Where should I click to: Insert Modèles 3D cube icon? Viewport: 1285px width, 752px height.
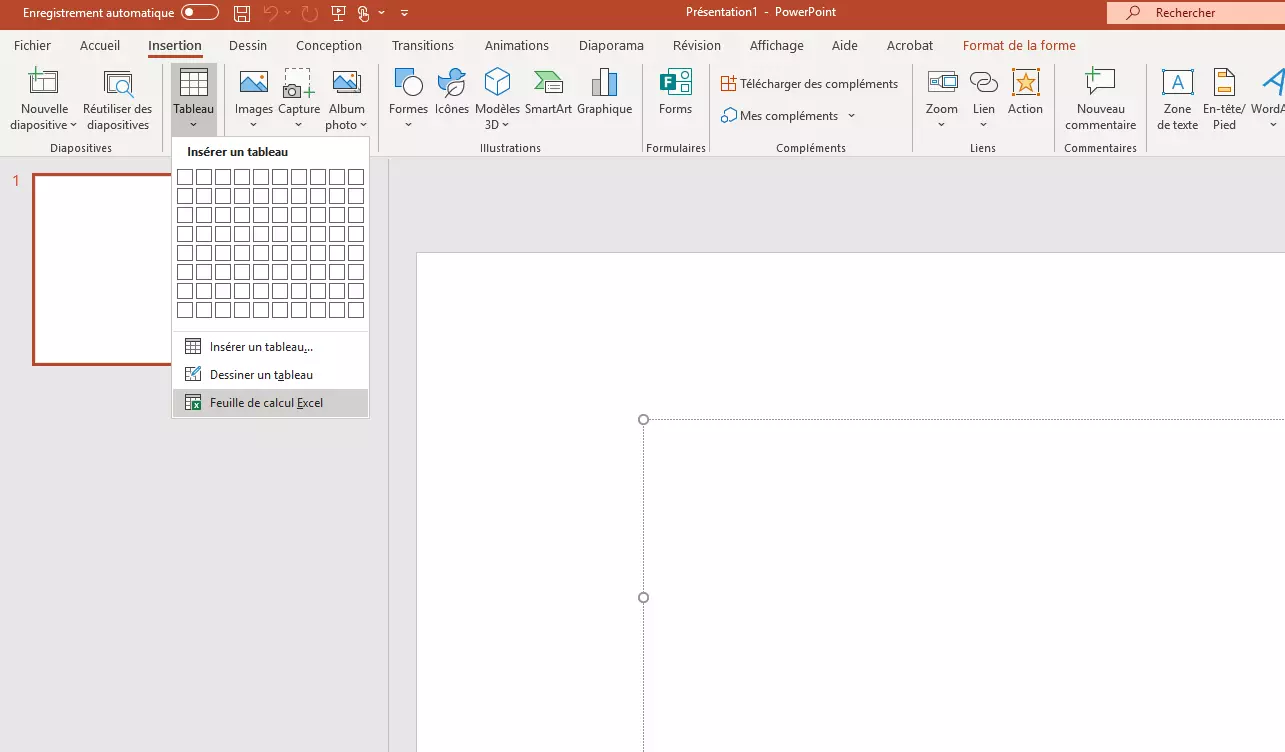coord(497,82)
